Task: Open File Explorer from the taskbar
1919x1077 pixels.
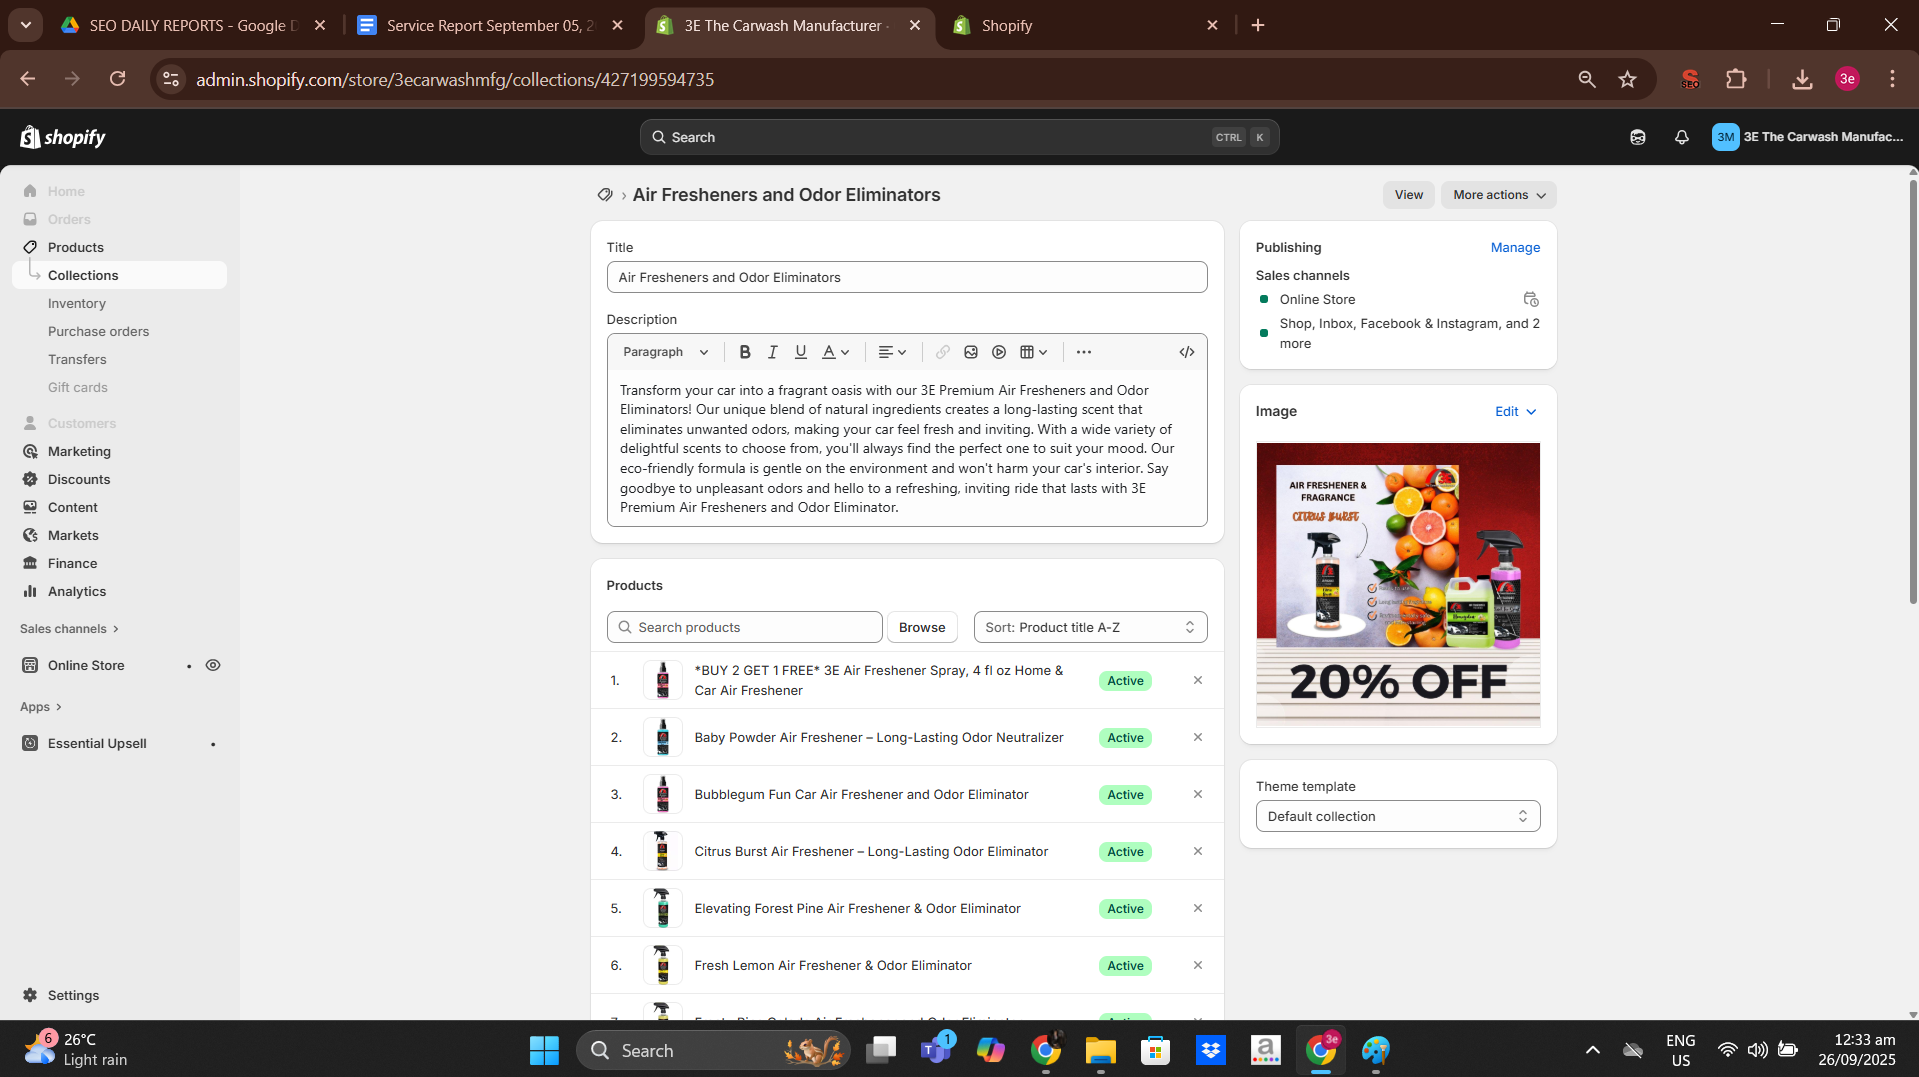Action: (1100, 1050)
